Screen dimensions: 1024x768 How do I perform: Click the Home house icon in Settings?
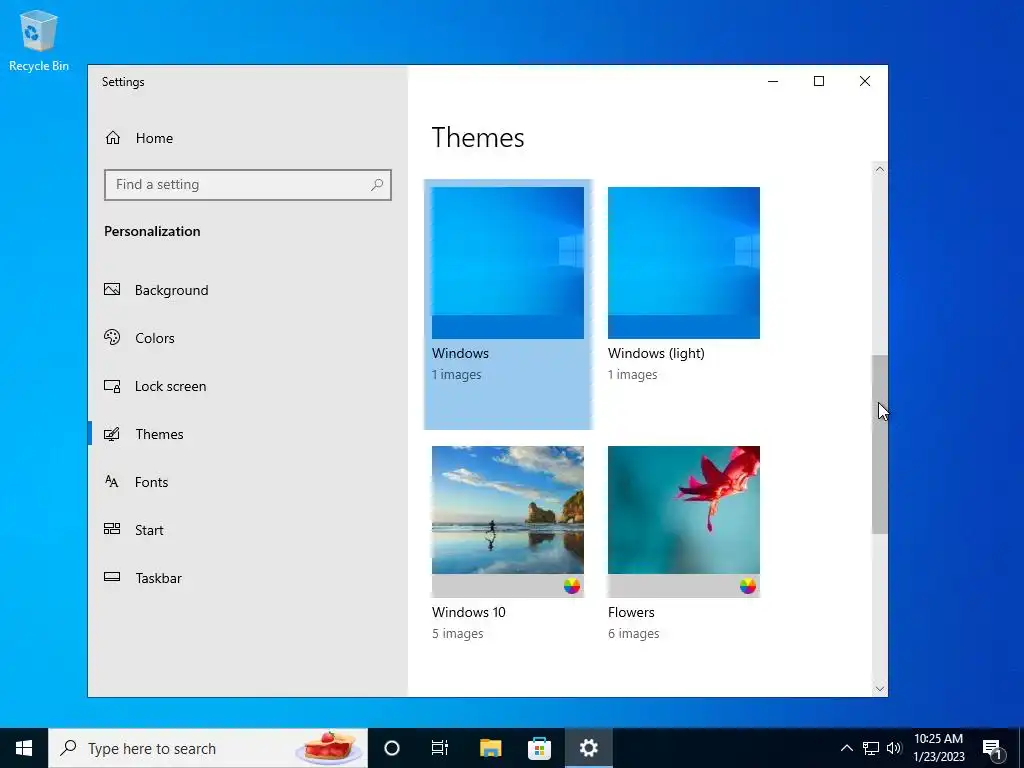(113, 138)
